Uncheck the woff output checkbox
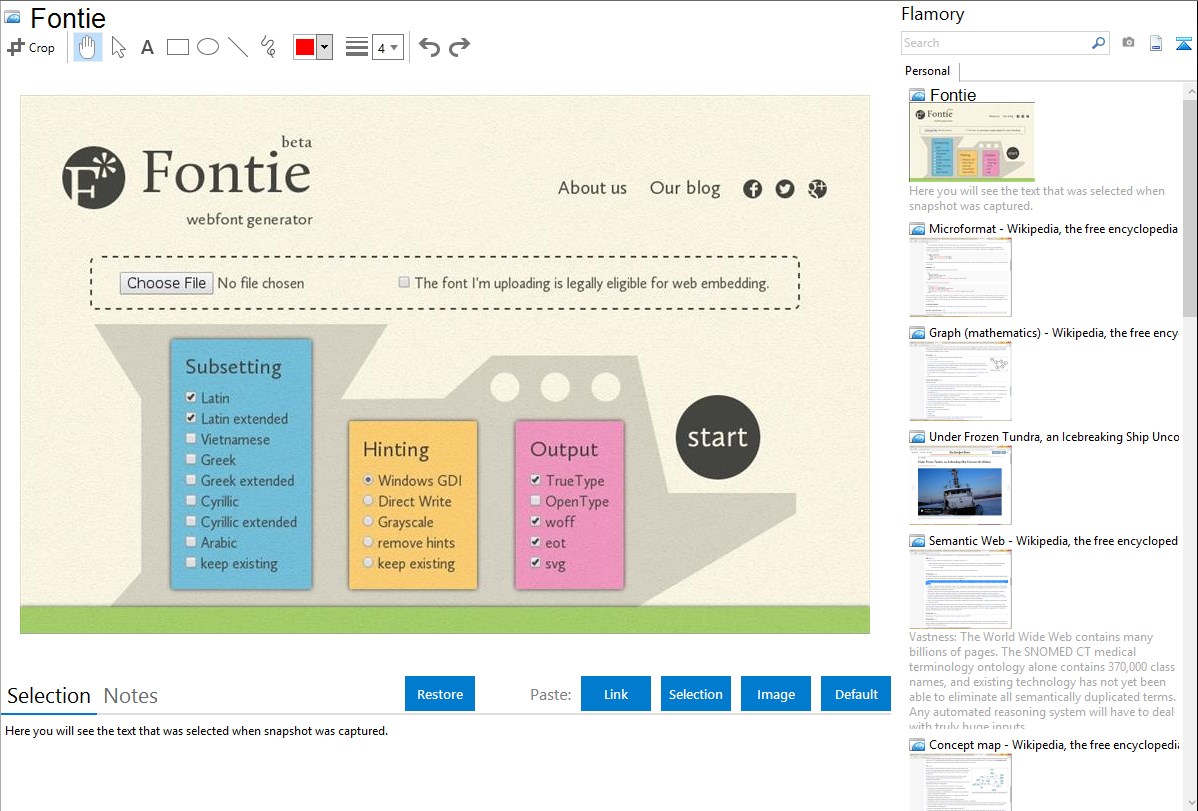The image size is (1198, 811). (x=536, y=521)
